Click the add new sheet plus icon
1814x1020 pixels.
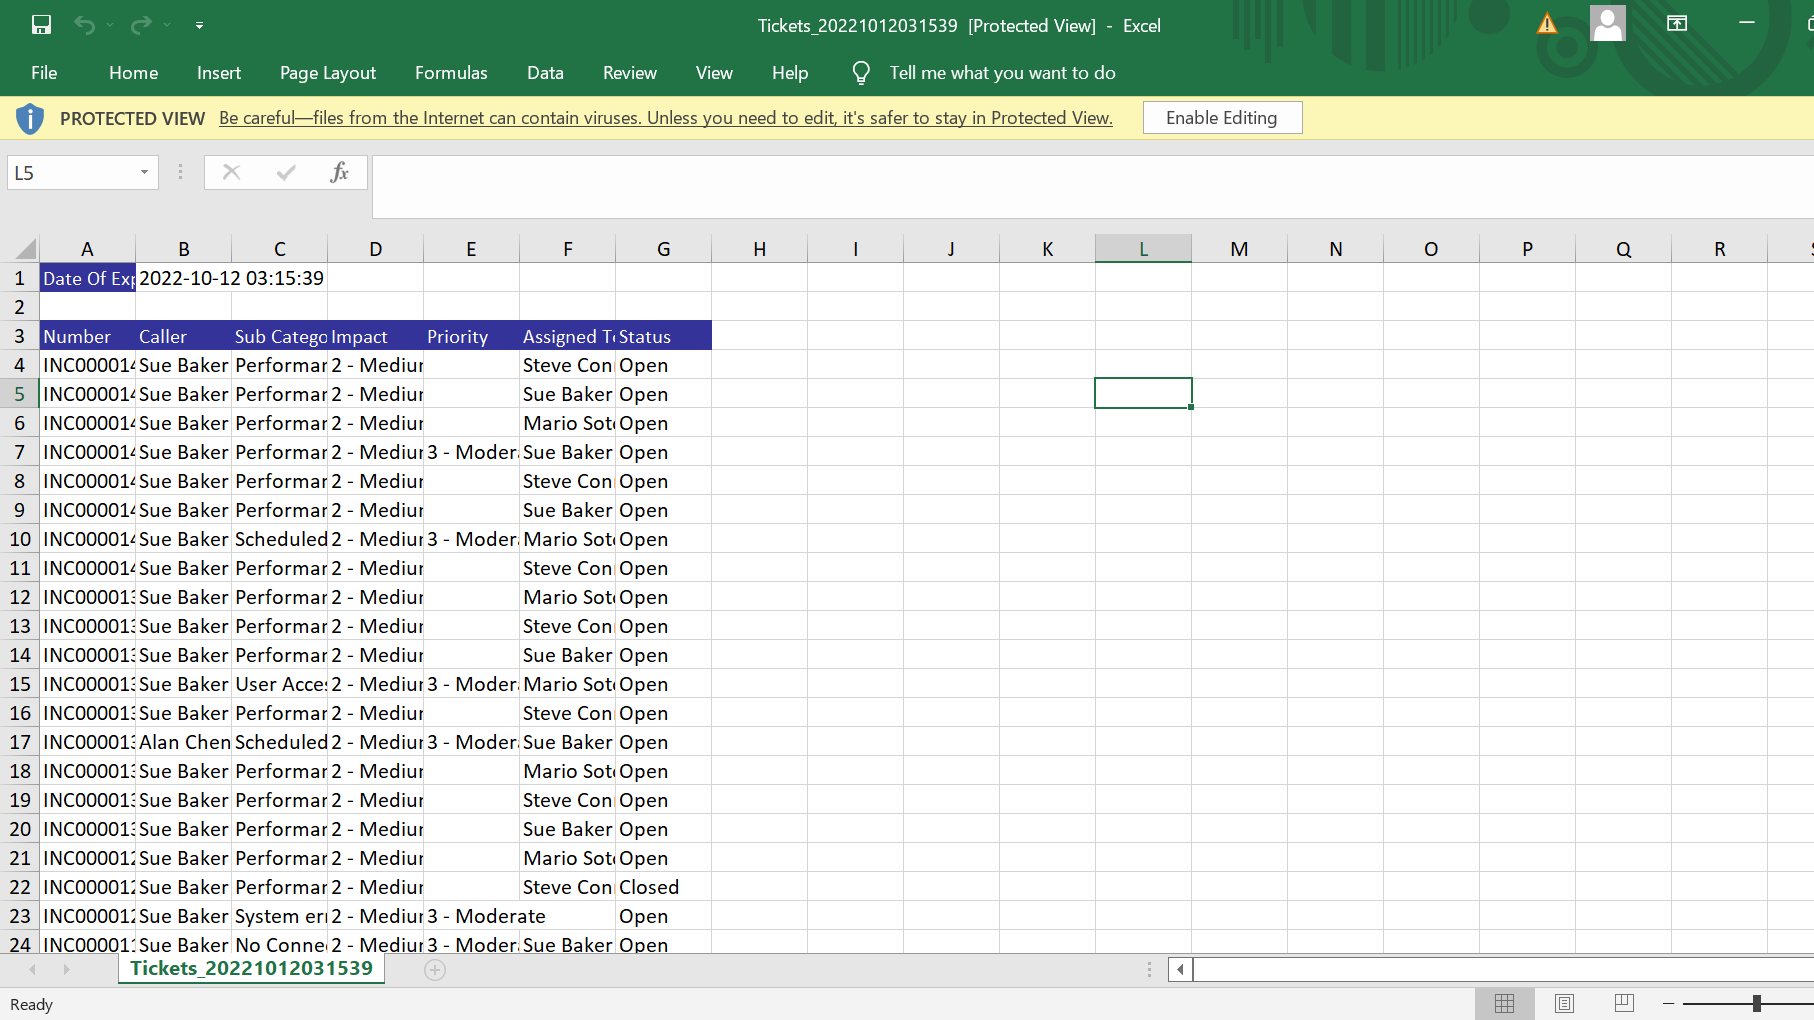(435, 969)
